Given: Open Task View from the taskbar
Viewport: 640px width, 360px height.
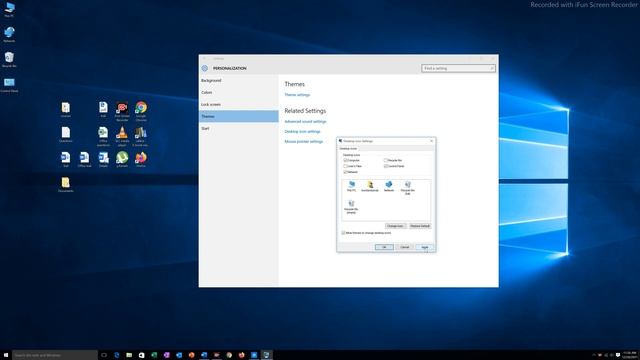Looking at the screenshot, I should [104, 355].
